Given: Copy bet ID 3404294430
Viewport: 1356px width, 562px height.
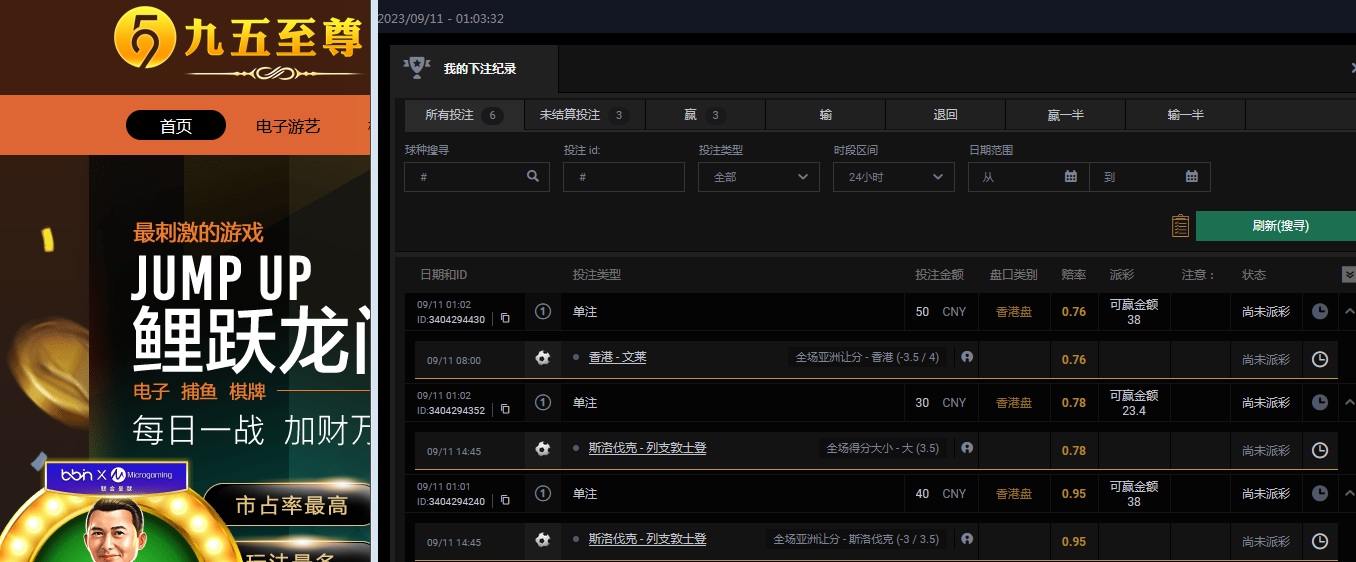Looking at the screenshot, I should (505, 319).
